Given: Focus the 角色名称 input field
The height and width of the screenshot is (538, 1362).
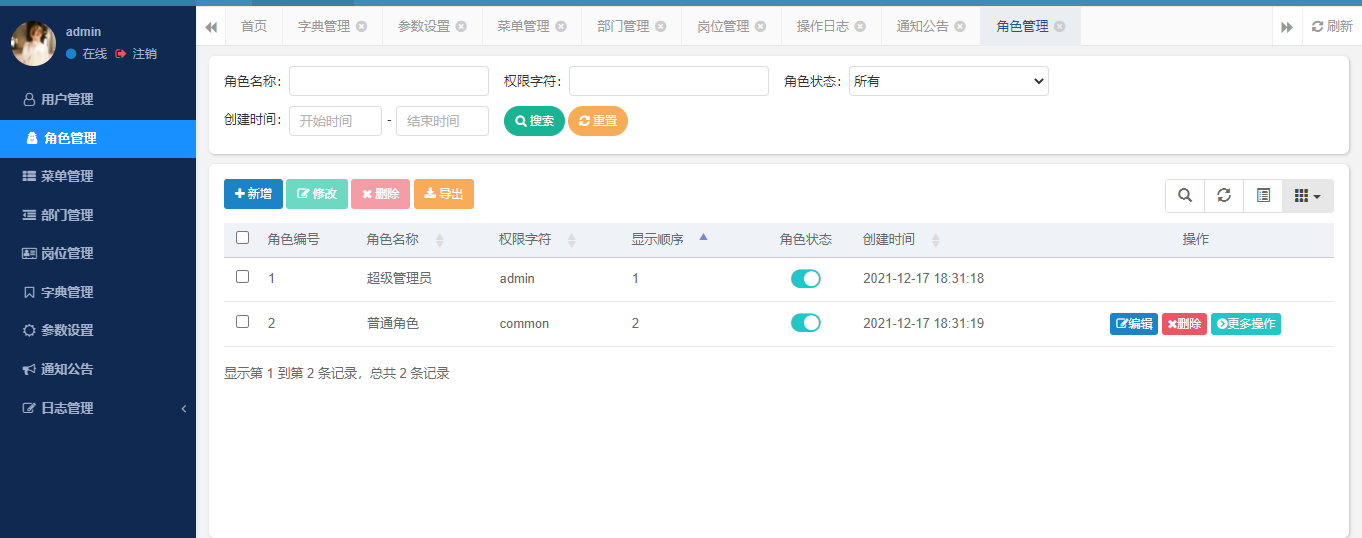Looking at the screenshot, I should click(x=389, y=81).
